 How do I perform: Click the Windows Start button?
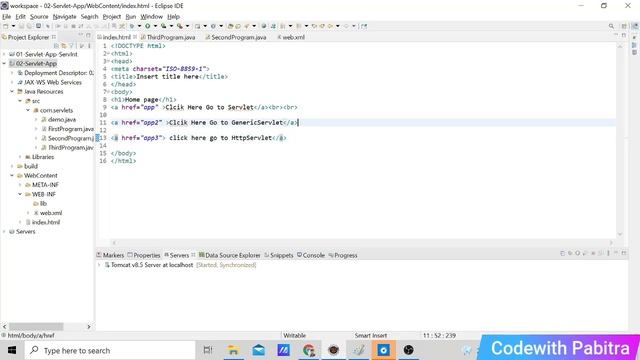(x=12, y=350)
